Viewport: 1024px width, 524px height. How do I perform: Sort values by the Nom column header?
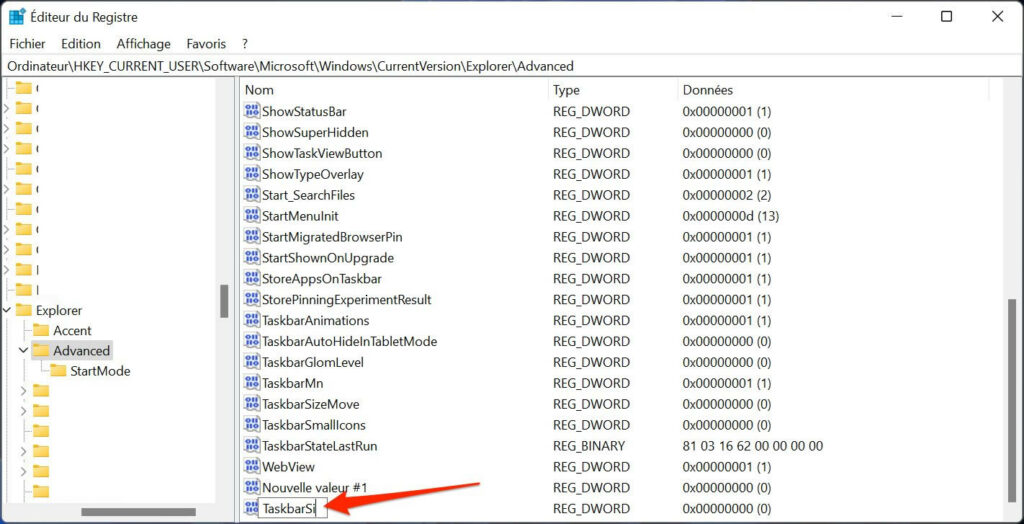point(259,90)
